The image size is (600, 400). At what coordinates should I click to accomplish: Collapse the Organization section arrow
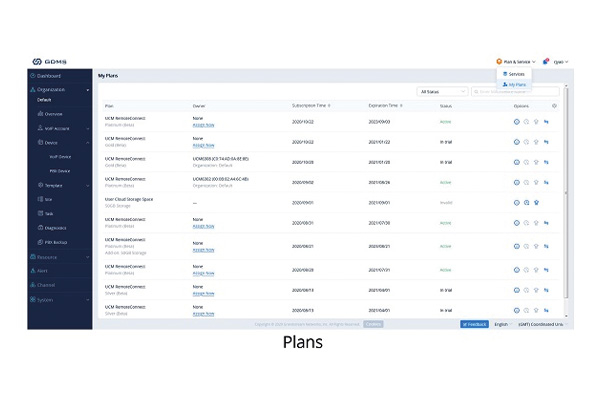[x=88, y=90]
